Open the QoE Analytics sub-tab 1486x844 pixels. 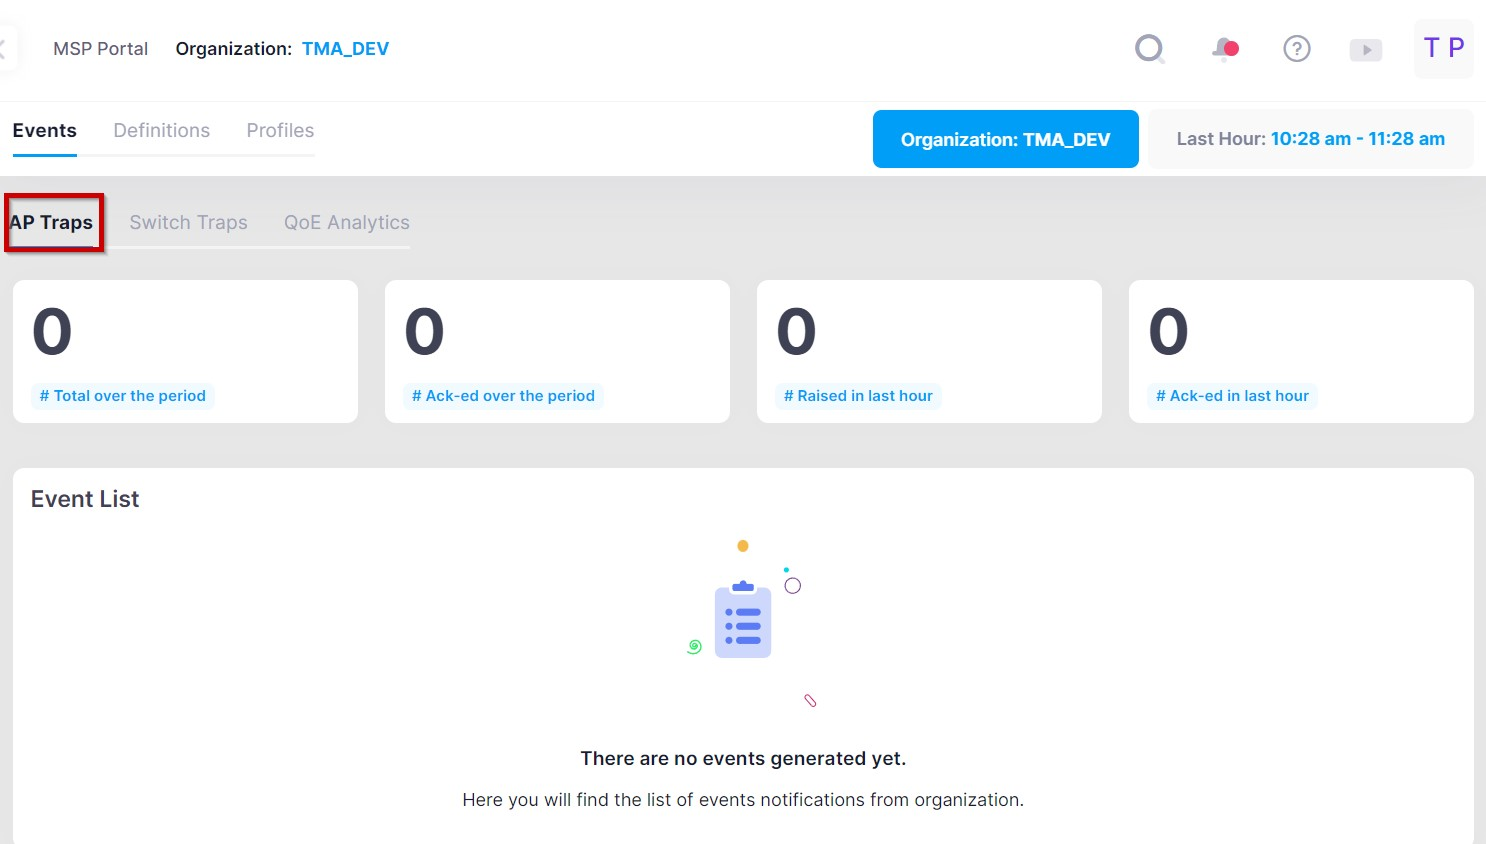[347, 223]
